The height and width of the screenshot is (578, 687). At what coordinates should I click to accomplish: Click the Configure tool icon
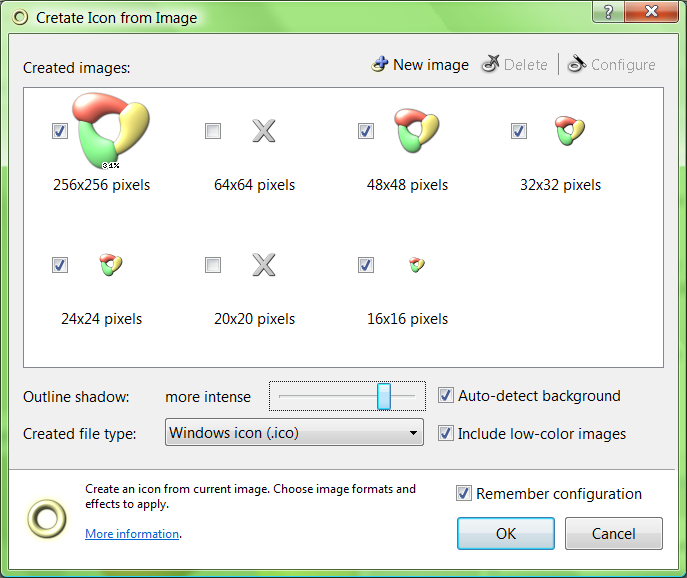577,64
